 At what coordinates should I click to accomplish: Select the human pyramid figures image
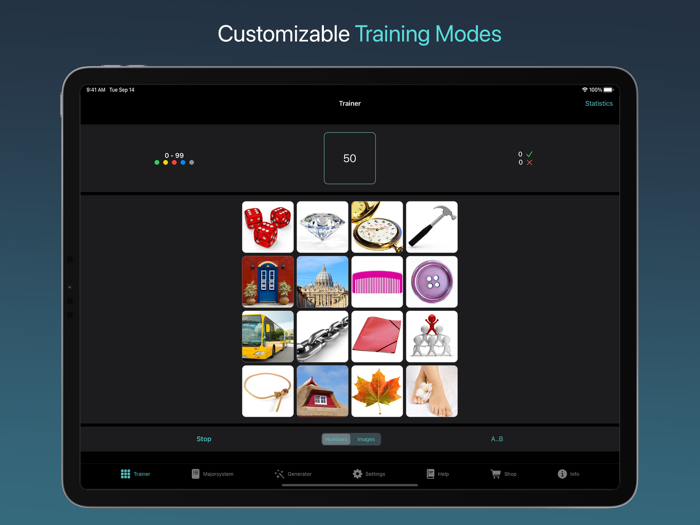click(x=432, y=336)
